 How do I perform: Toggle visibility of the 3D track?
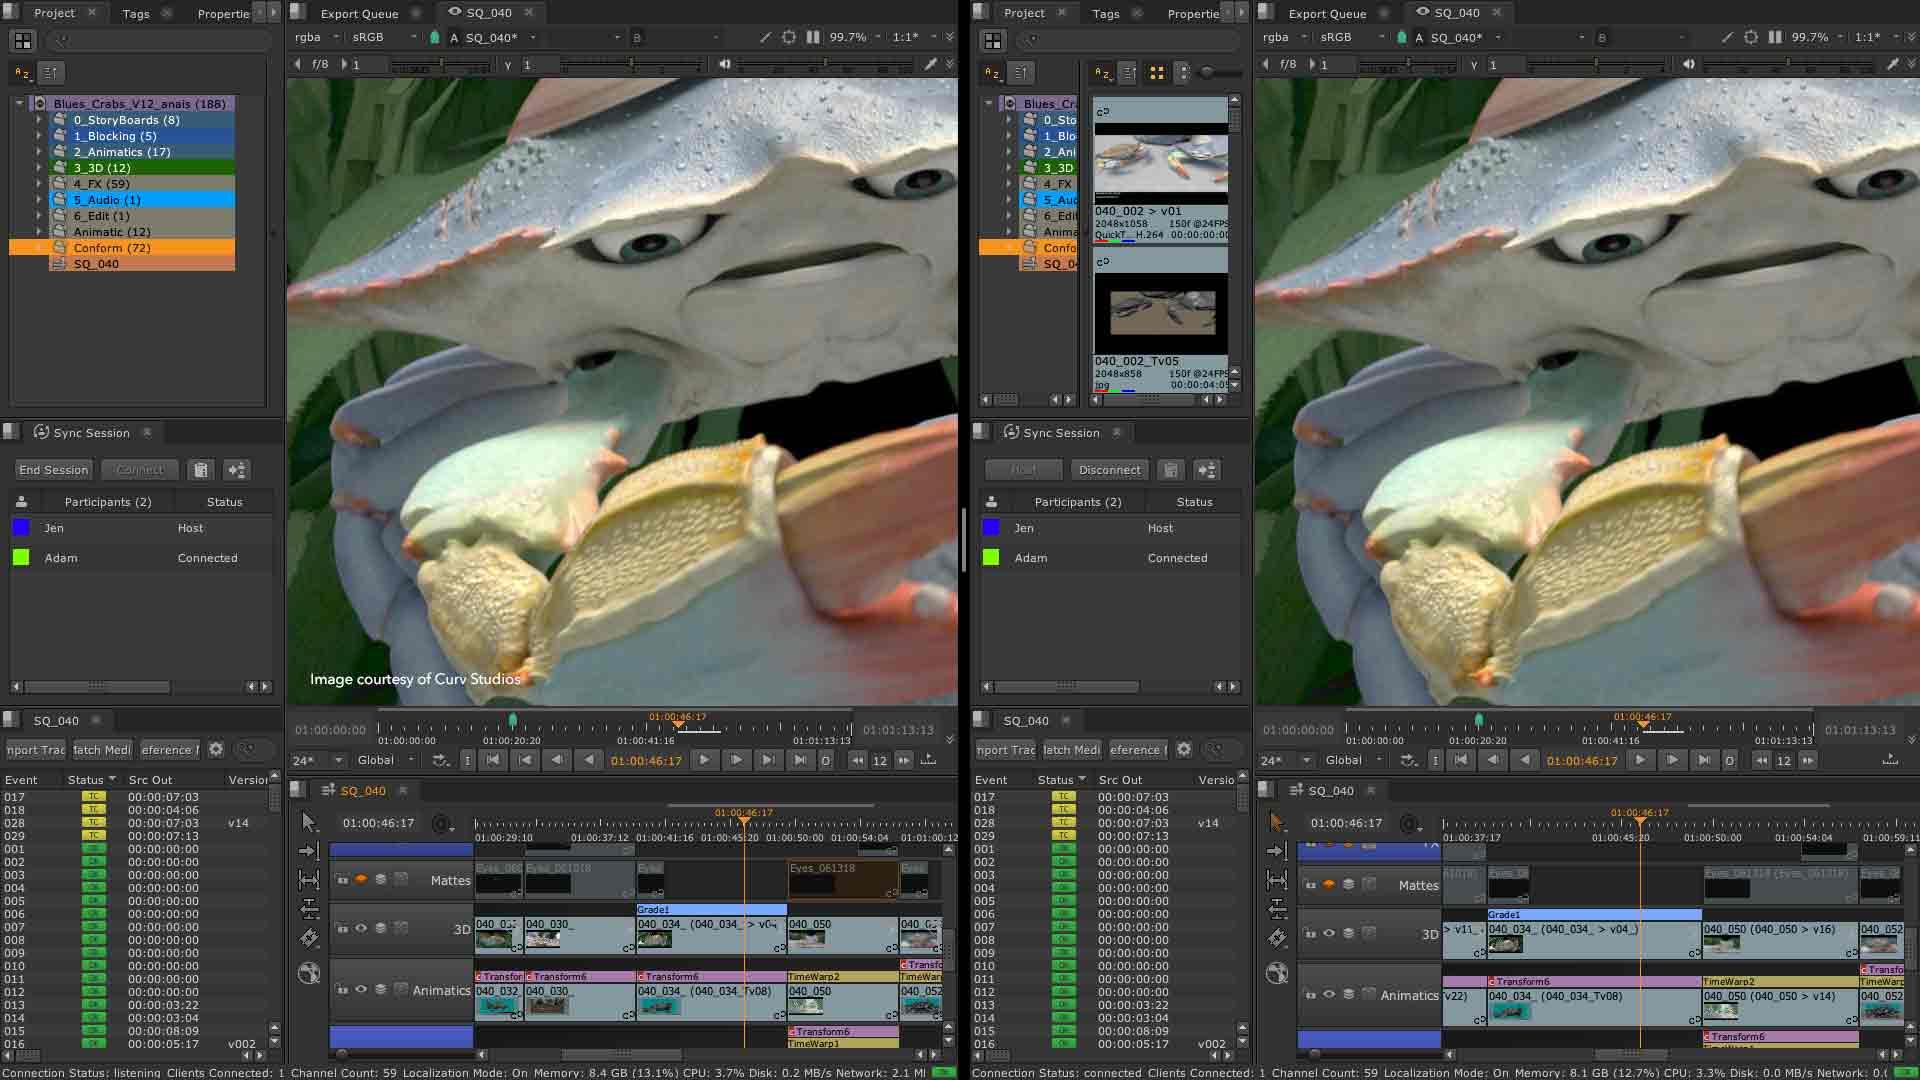pyautogui.click(x=361, y=928)
